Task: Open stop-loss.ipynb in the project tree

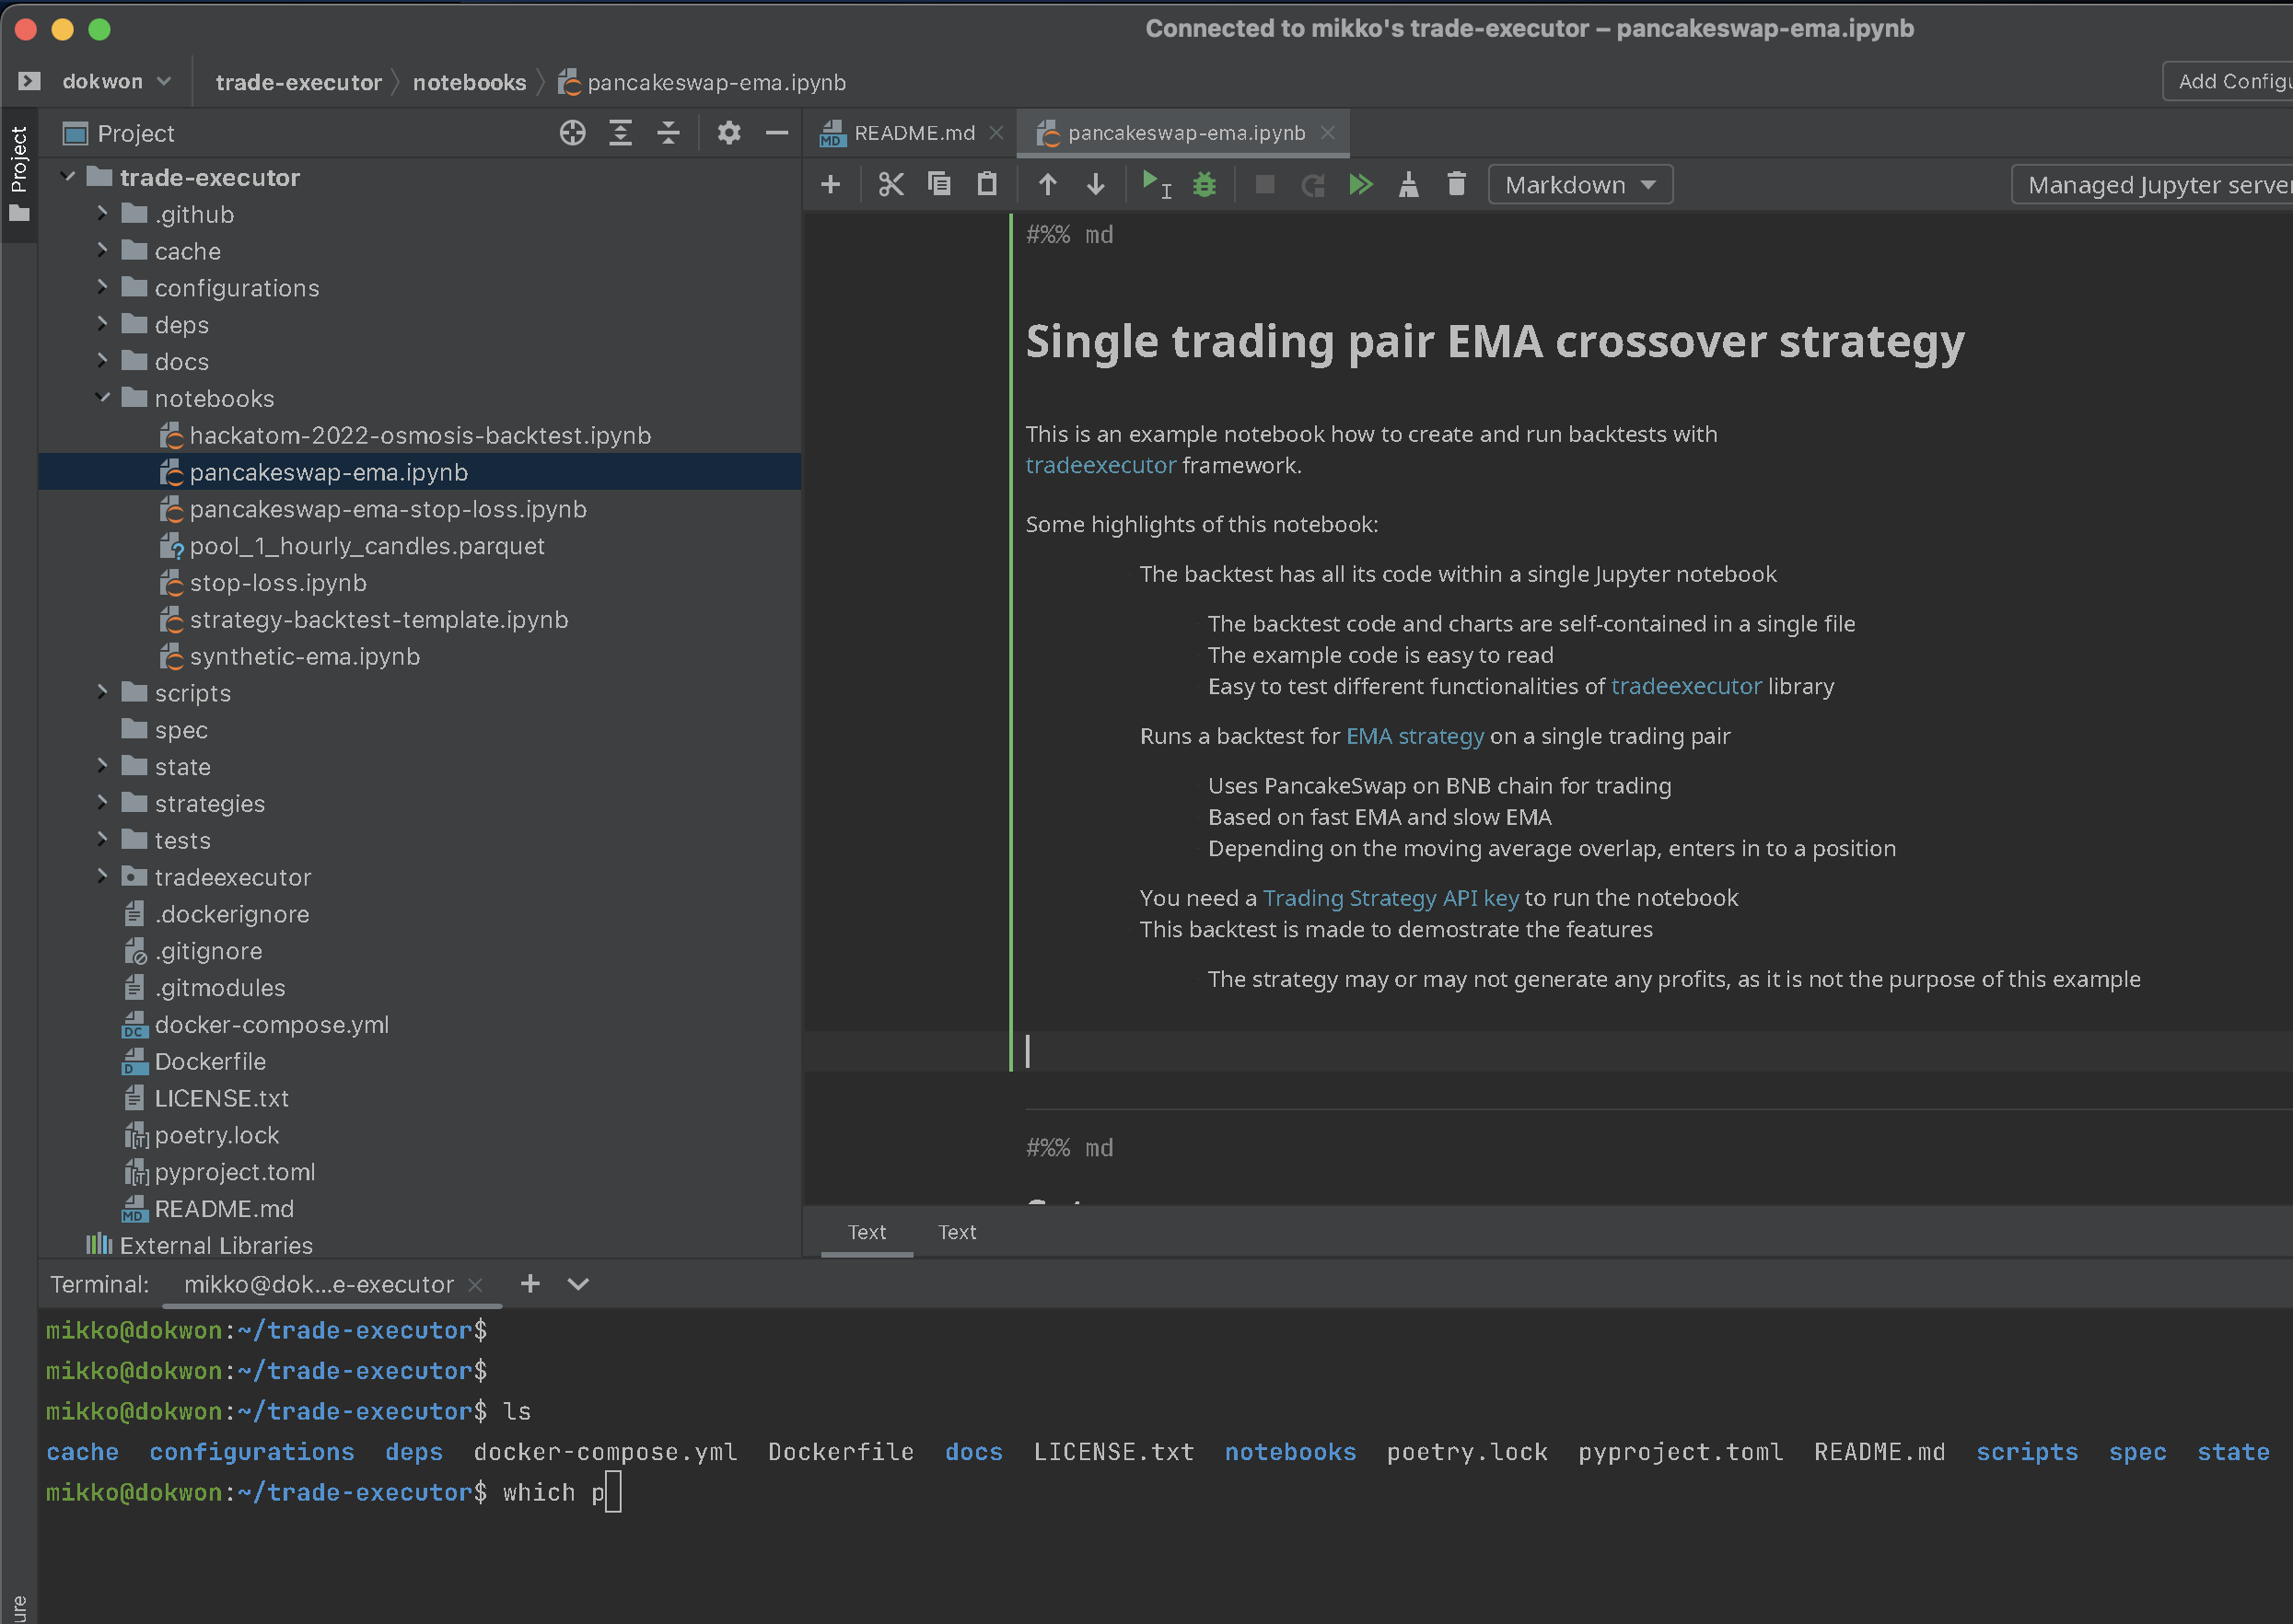Action: coord(277,583)
